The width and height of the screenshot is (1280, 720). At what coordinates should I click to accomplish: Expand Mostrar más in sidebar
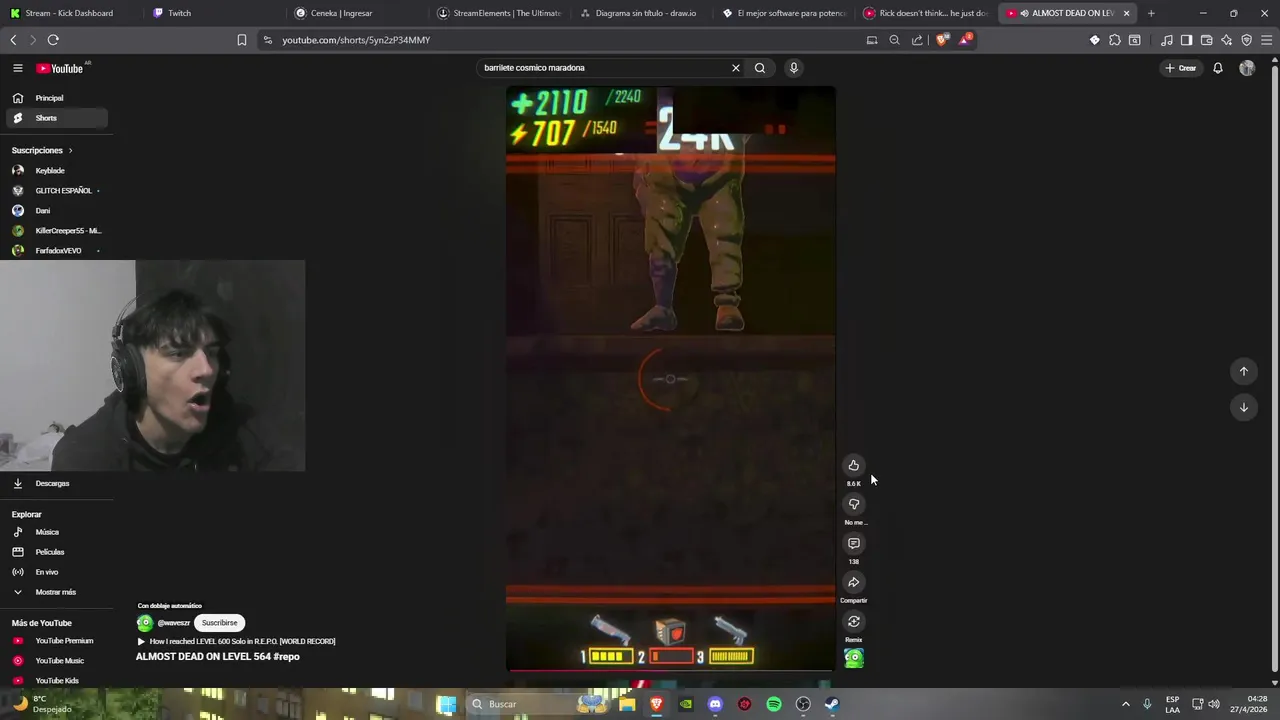pos(57,592)
